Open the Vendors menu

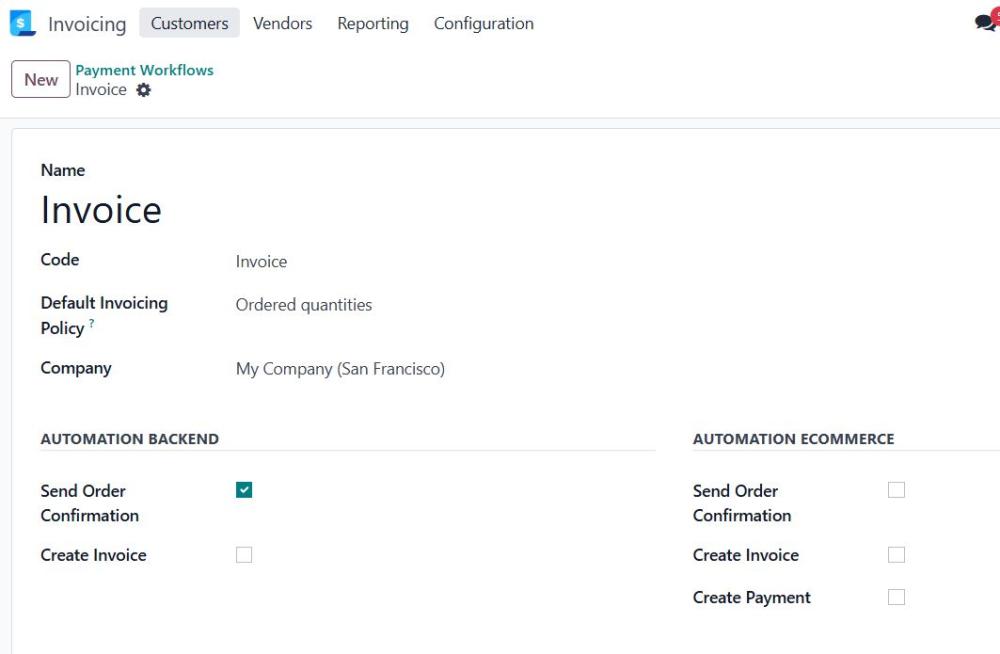coord(283,23)
